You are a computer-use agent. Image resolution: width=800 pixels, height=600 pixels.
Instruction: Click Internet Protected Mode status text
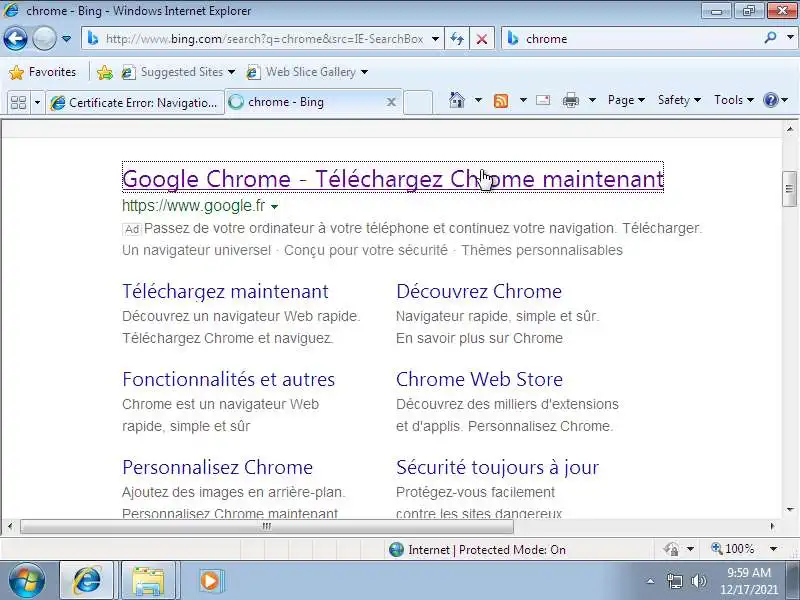[x=487, y=549]
